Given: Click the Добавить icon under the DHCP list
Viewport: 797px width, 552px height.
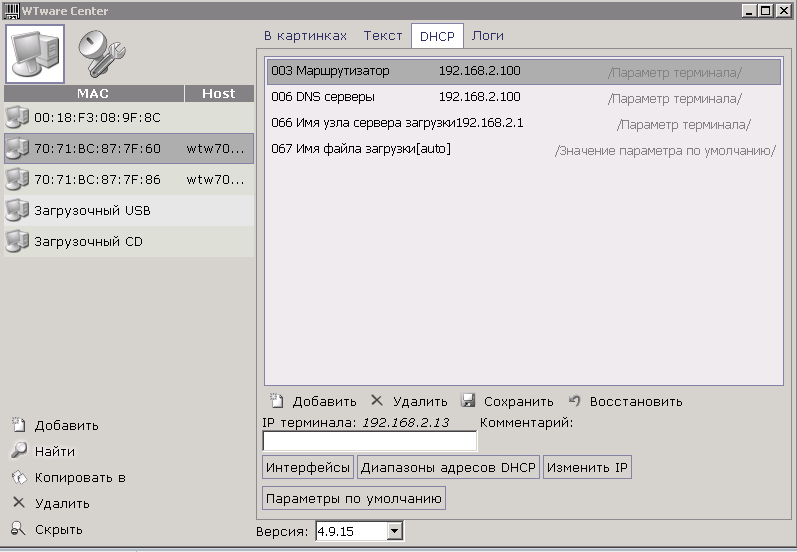Looking at the screenshot, I should 278,401.
